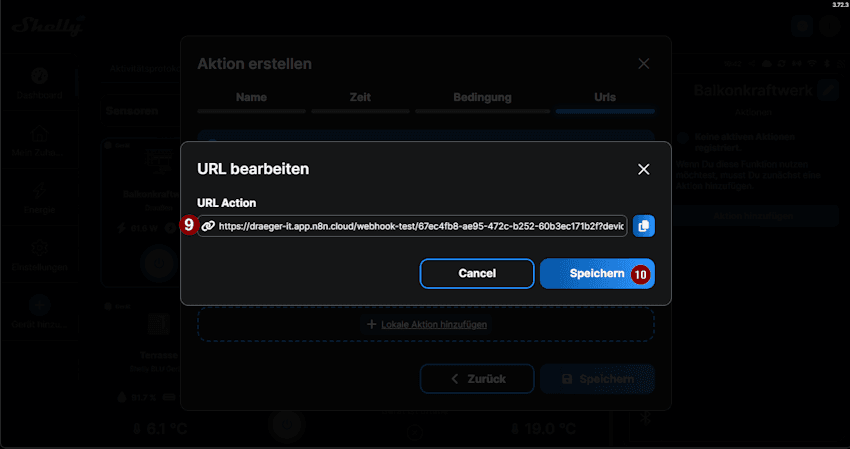850x449 pixels.
Task: Go back with the Zurück button
Action: [x=476, y=379]
